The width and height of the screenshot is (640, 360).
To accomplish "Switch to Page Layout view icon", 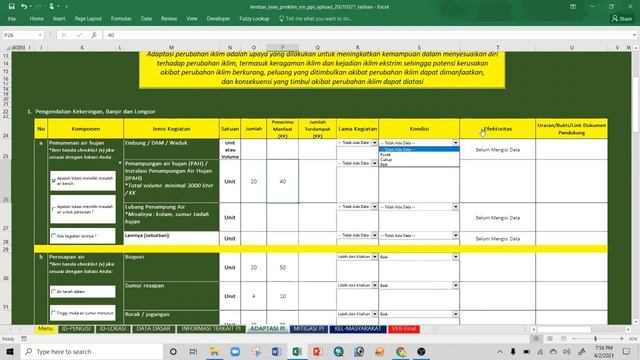I will [x=550, y=339].
